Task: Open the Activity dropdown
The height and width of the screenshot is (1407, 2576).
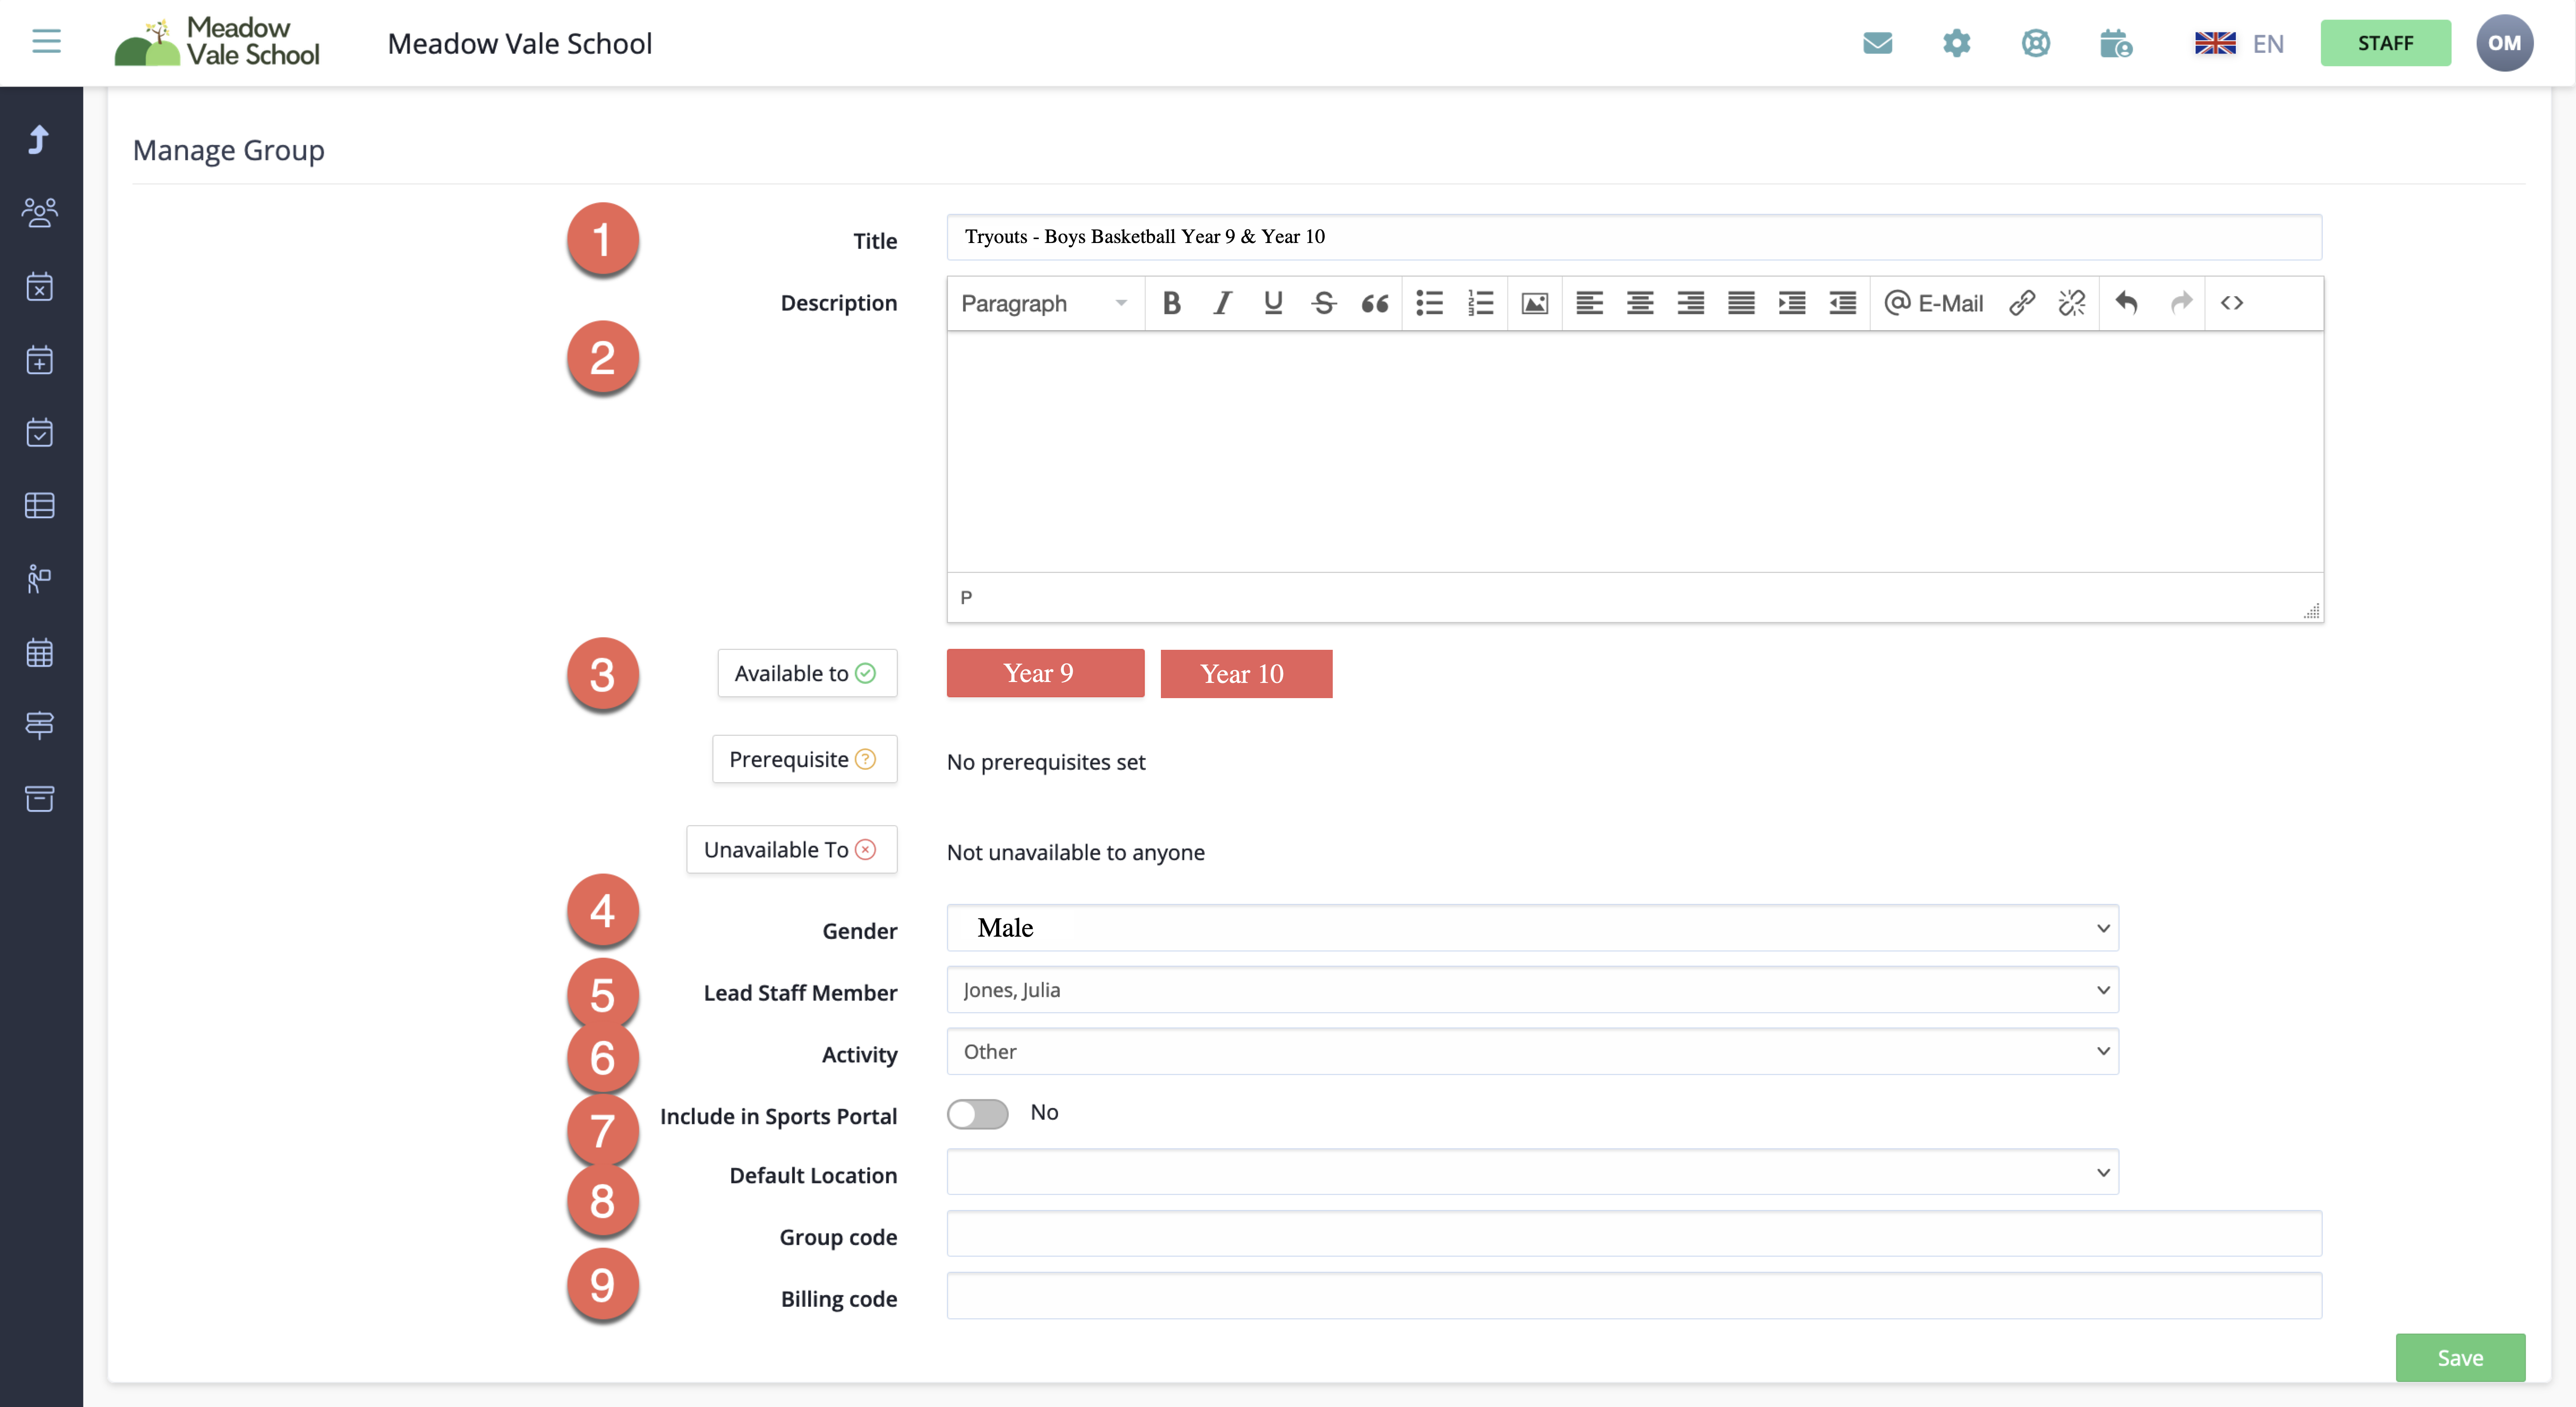Action: click(1532, 1052)
